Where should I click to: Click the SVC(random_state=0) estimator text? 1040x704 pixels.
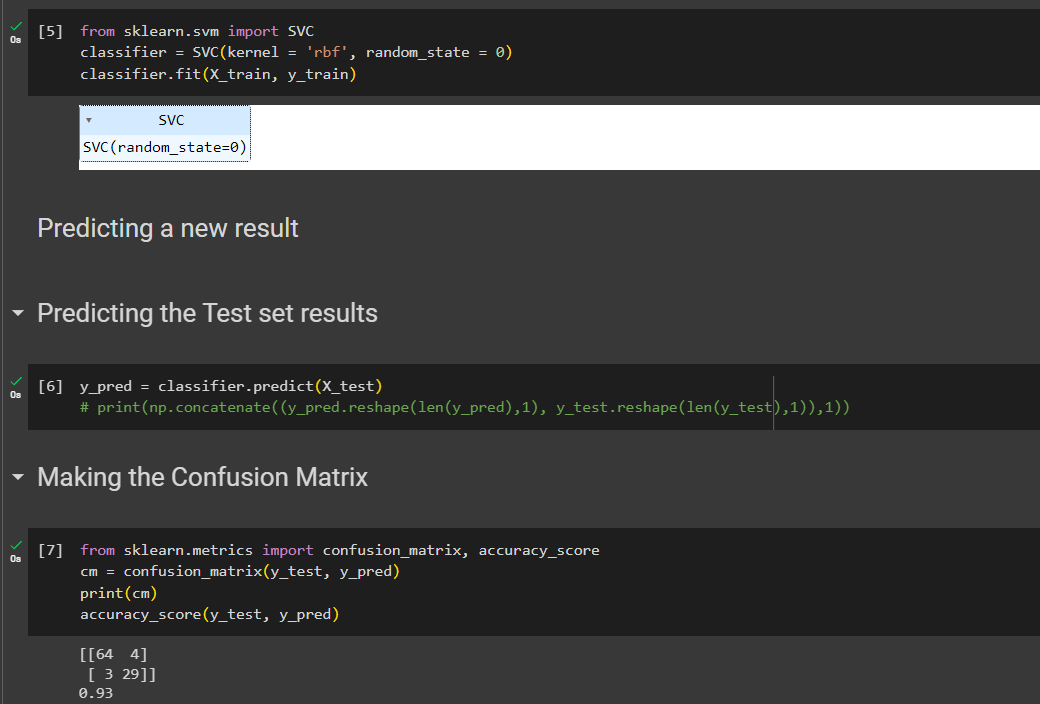pyautogui.click(x=164, y=147)
